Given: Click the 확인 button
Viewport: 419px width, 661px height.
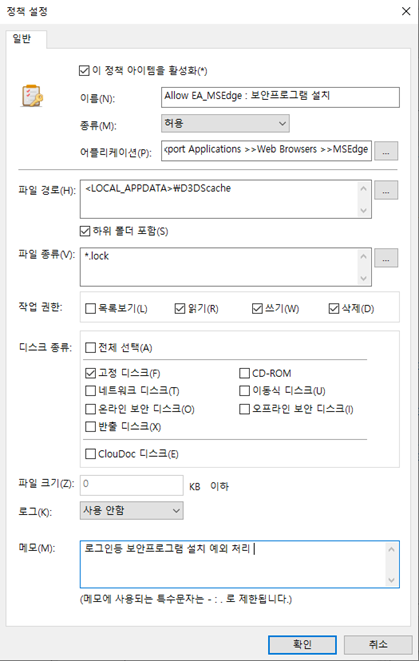Looking at the screenshot, I should [302, 645].
